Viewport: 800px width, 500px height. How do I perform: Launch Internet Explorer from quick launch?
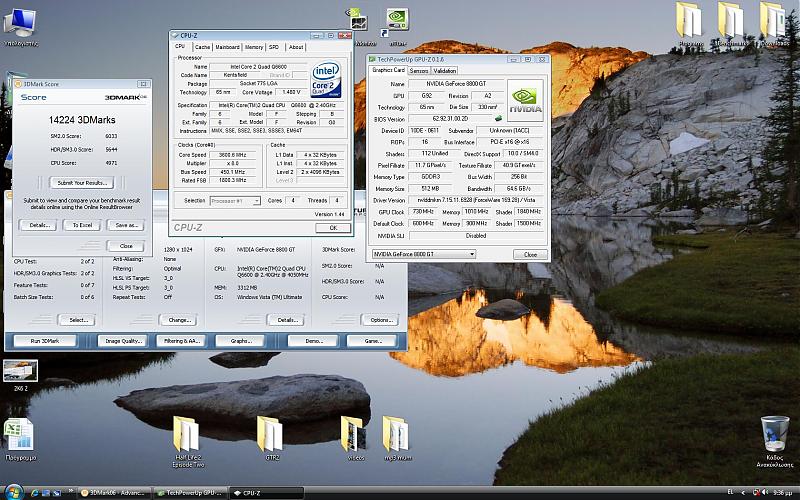[35, 493]
